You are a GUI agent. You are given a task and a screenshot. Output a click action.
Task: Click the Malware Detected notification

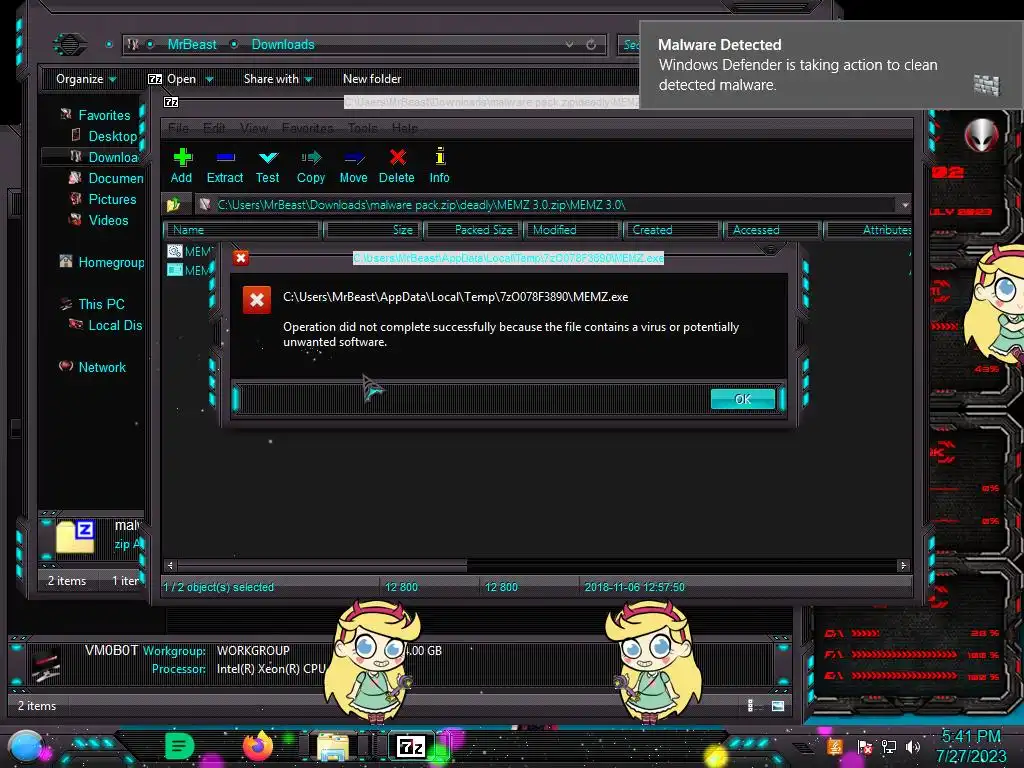pos(831,65)
